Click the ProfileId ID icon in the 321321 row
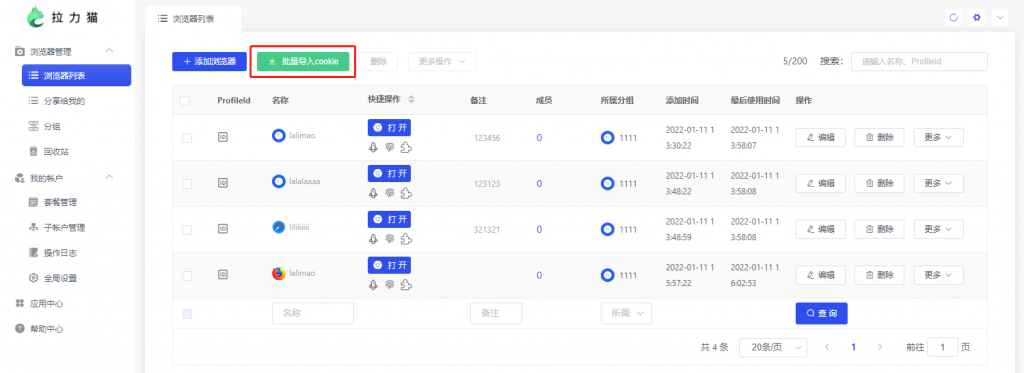Viewport: 1024px width, 373px height. tap(223, 229)
